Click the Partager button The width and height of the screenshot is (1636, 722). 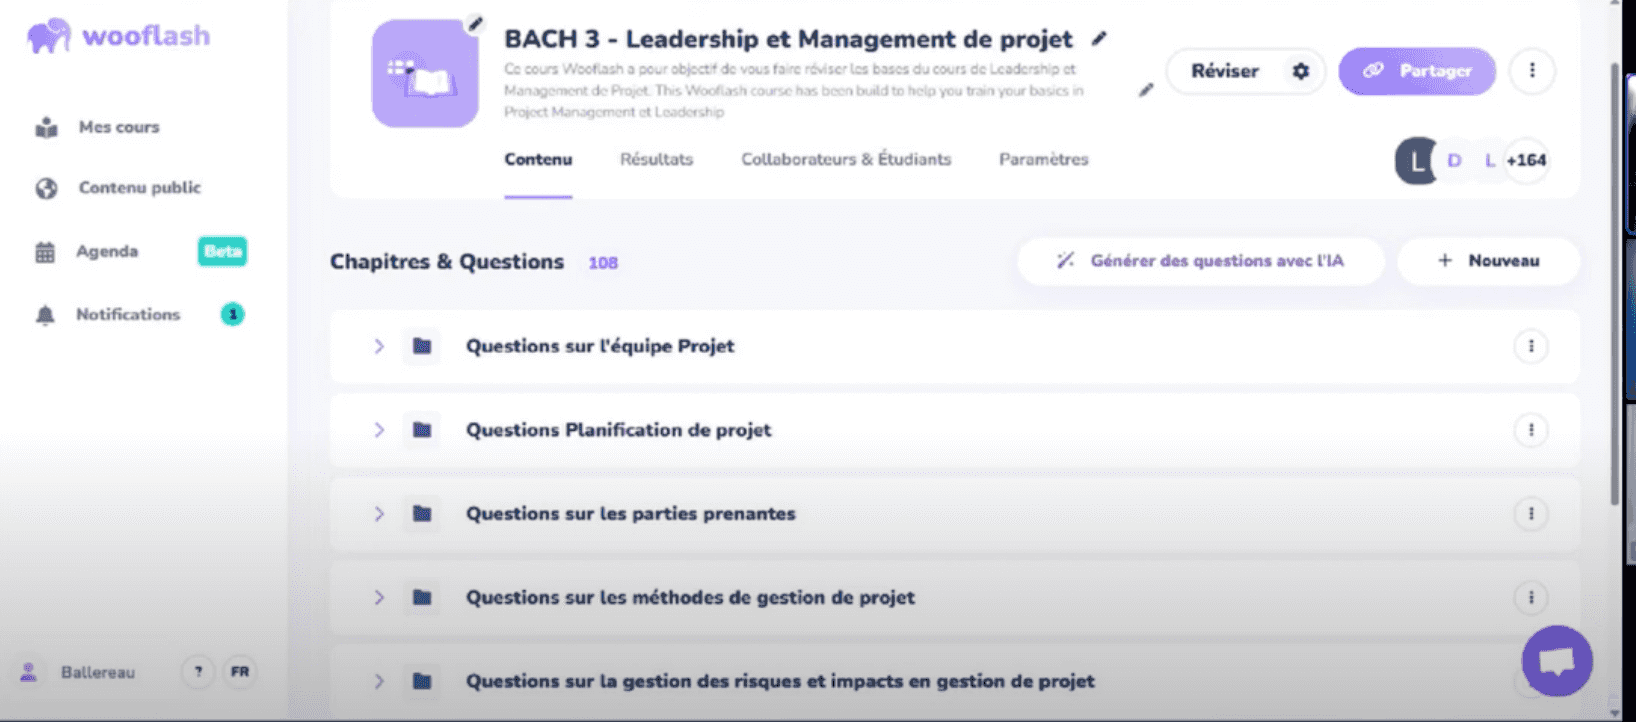(1417, 71)
